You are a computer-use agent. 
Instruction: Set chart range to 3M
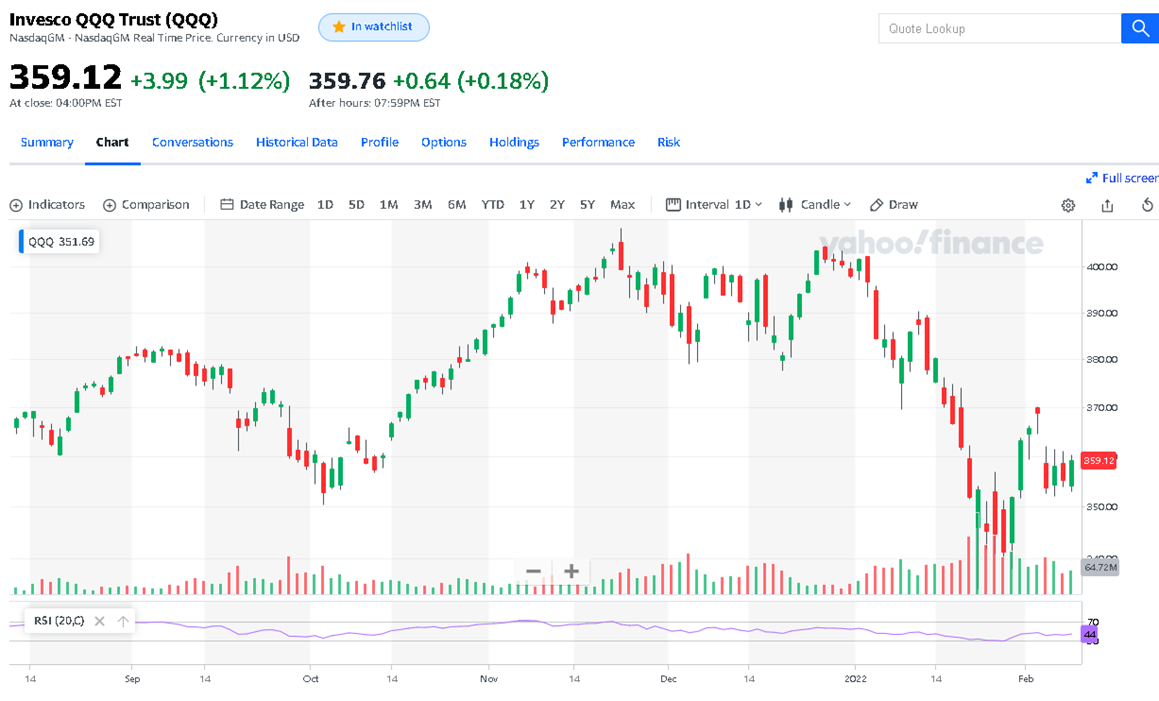(x=423, y=205)
